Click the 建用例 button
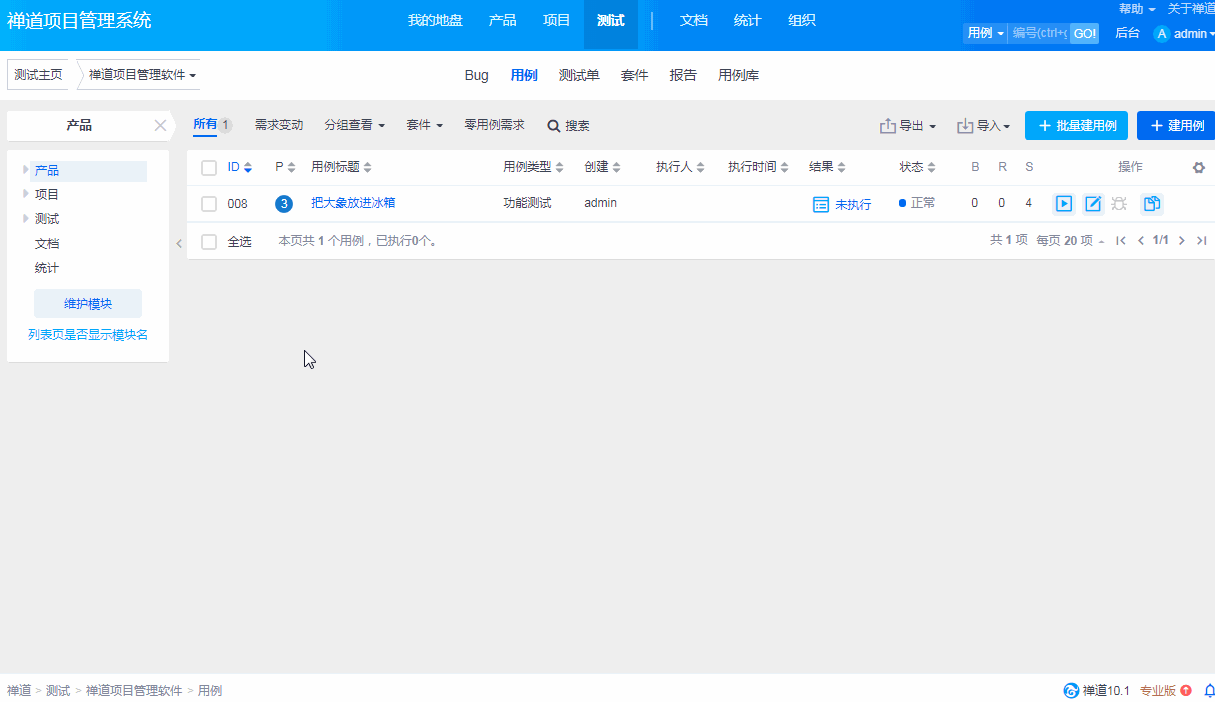 (1176, 125)
